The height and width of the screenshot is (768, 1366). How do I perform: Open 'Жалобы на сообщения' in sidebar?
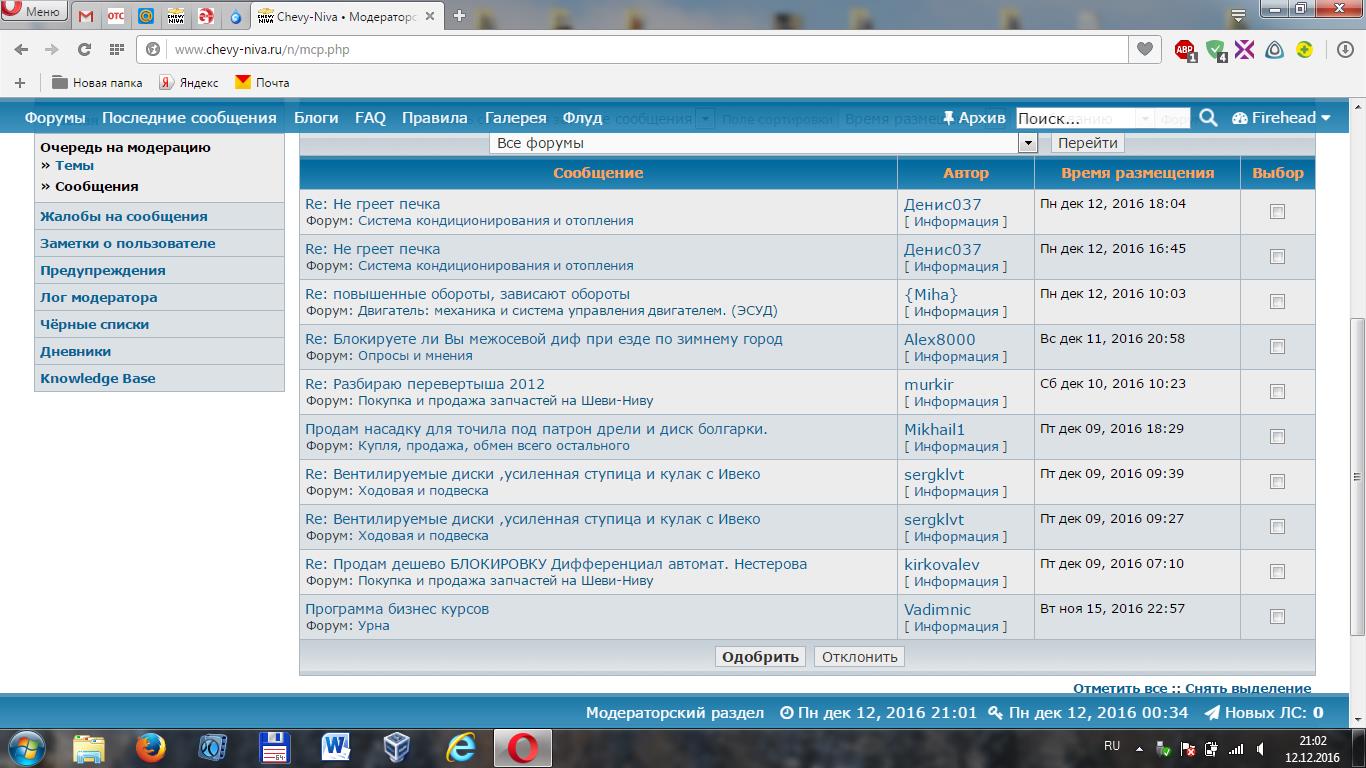tap(124, 216)
